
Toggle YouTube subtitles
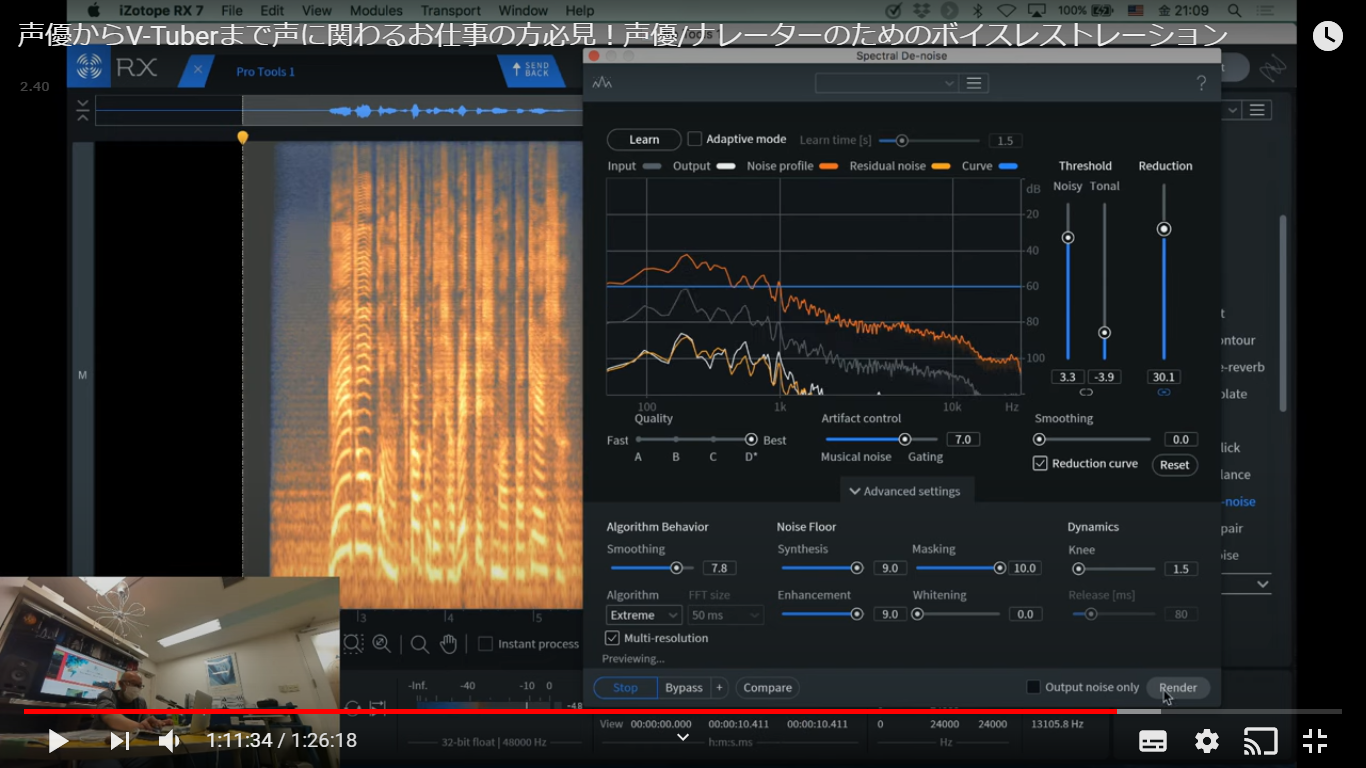click(x=1153, y=741)
